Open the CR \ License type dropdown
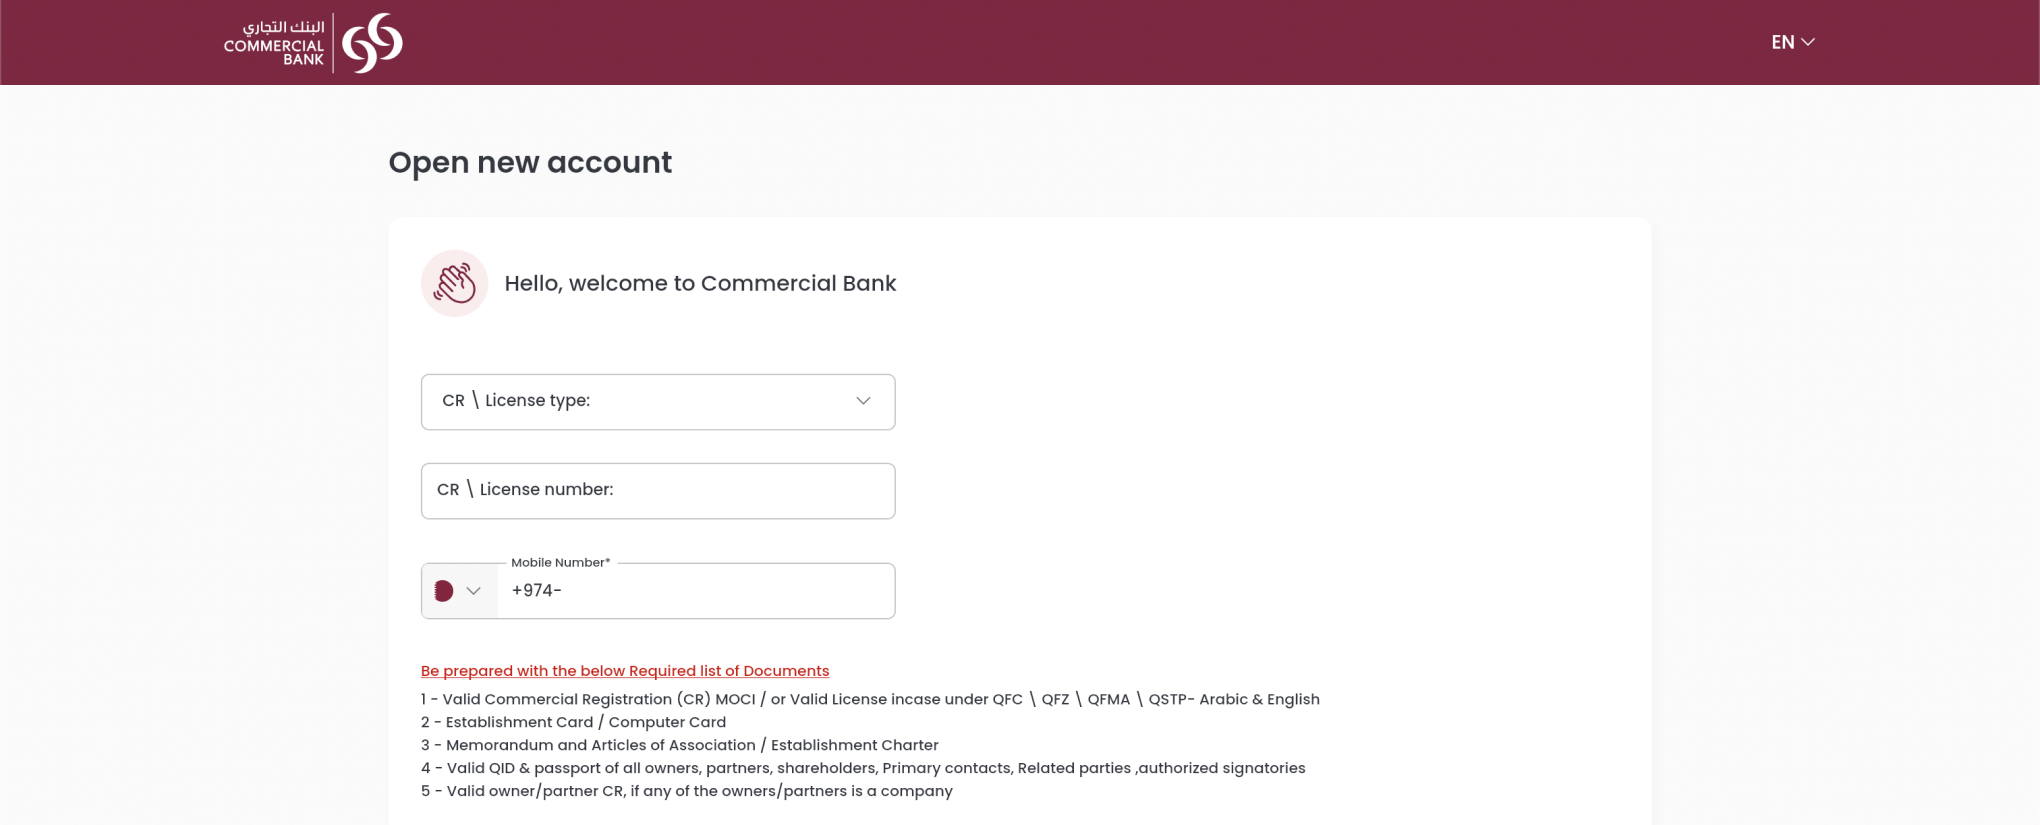 (657, 401)
